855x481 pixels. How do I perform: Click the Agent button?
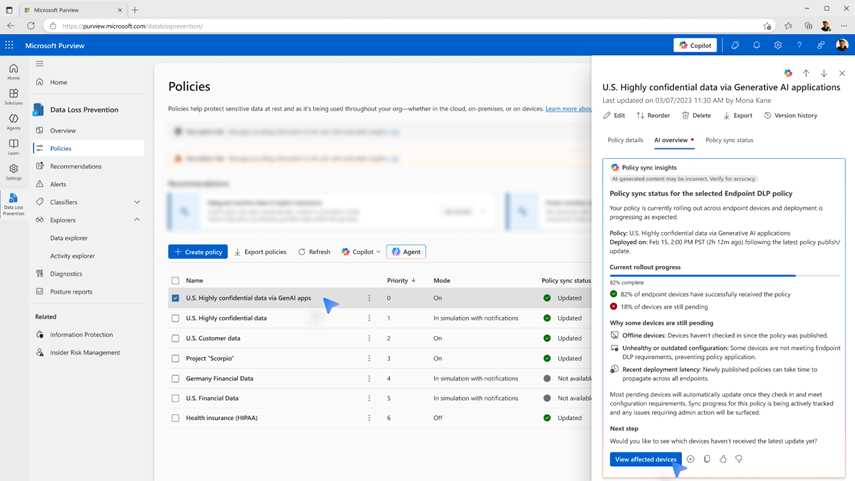point(406,252)
